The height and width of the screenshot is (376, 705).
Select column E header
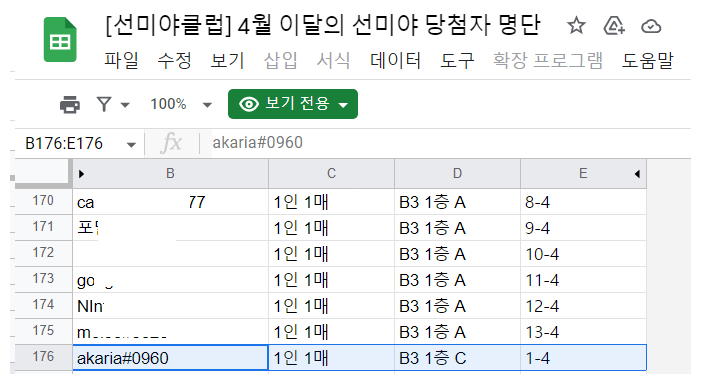pos(583,174)
